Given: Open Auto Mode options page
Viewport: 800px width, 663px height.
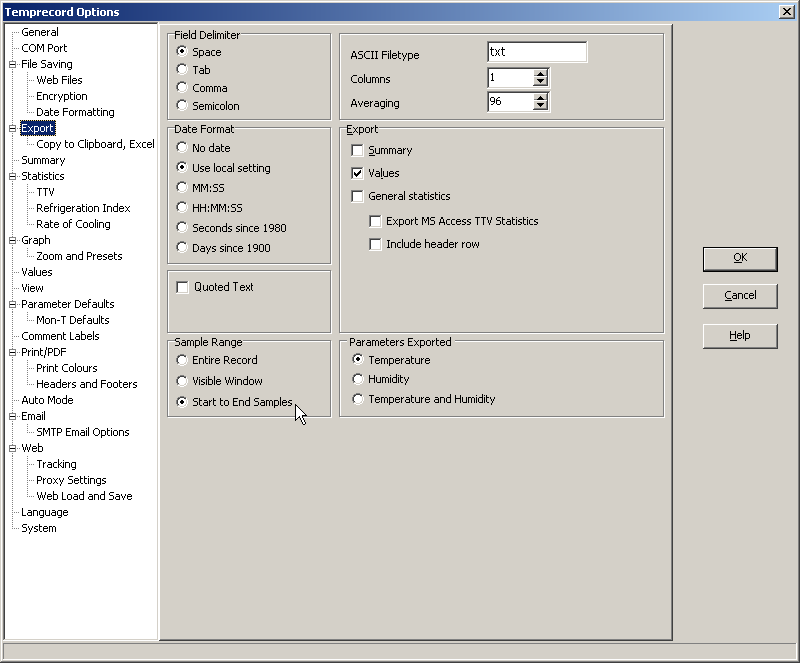Looking at the screenshot, I should 47,400.
